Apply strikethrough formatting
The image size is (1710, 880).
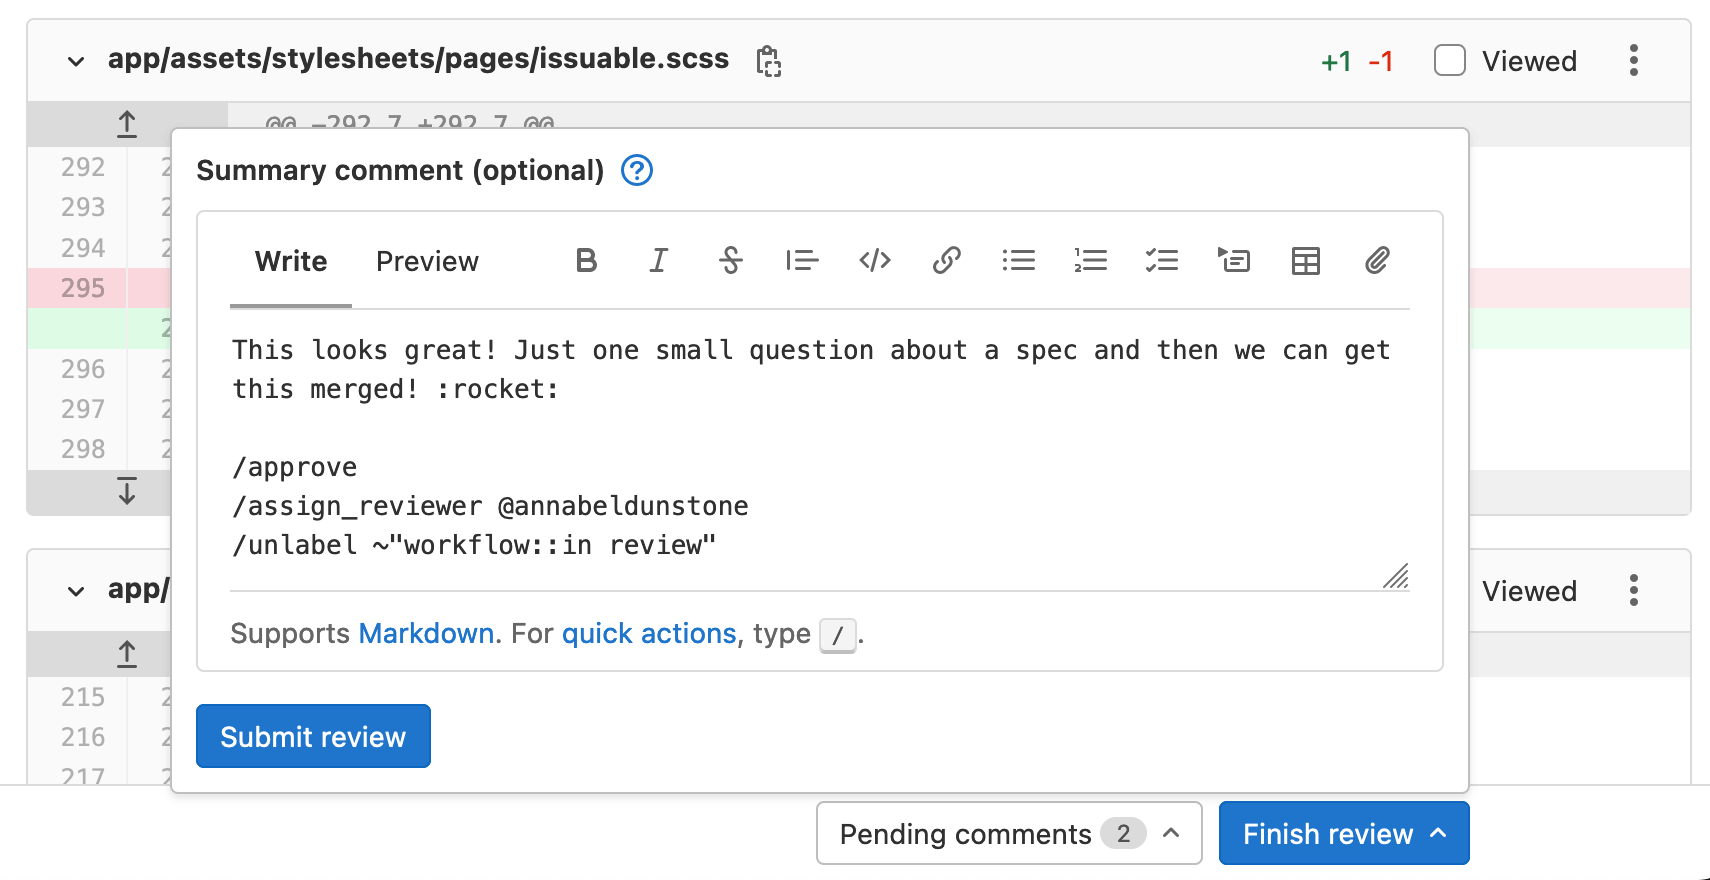point(731,261)
